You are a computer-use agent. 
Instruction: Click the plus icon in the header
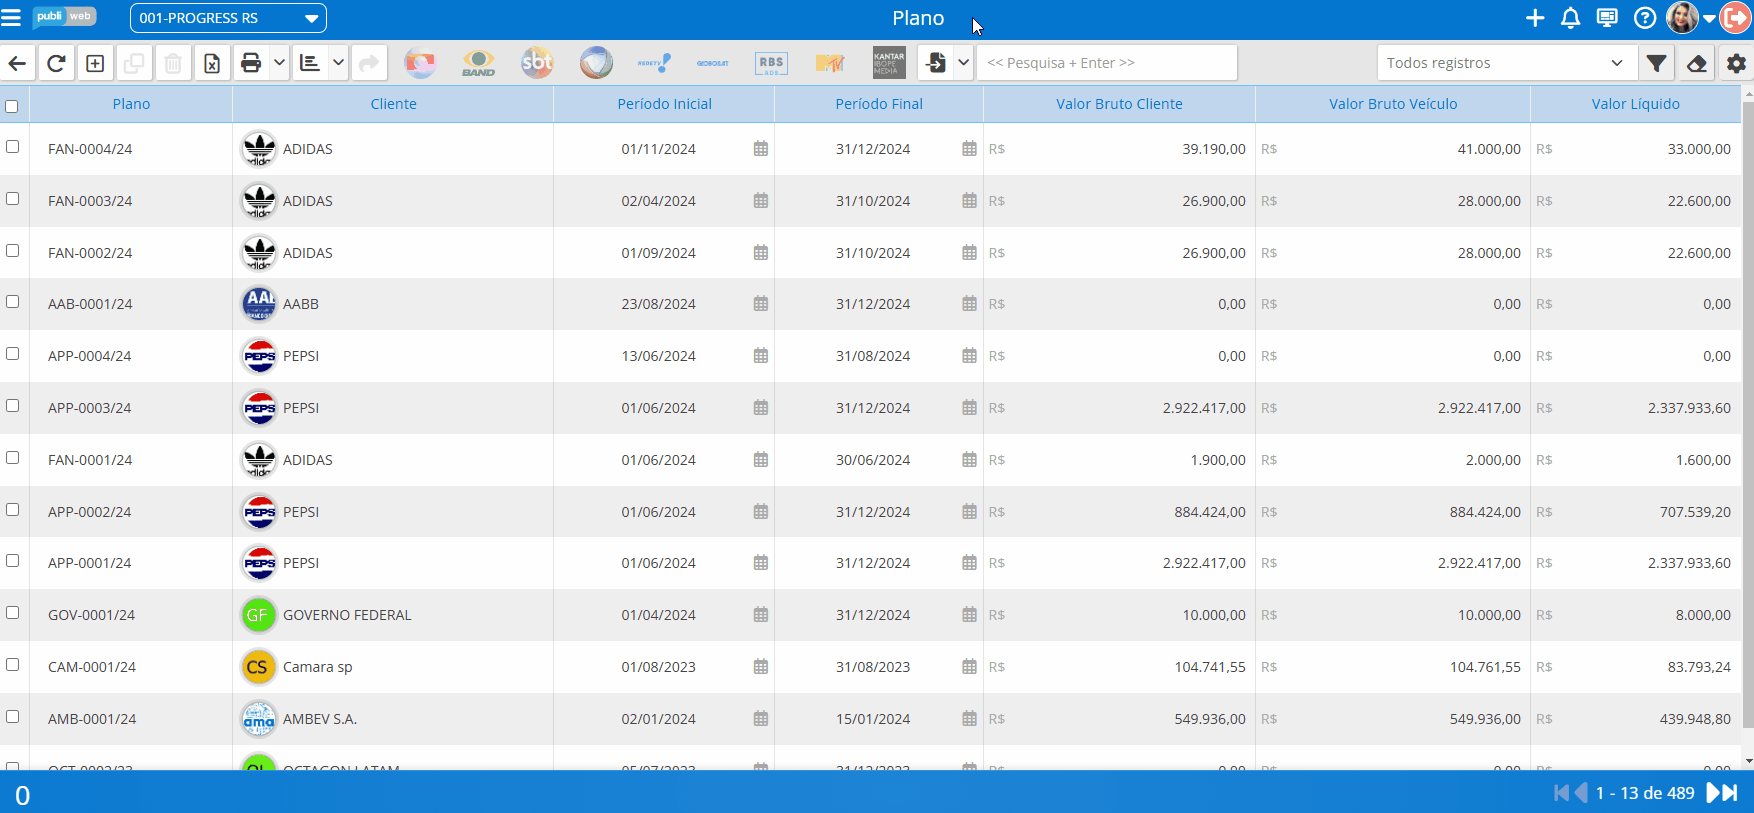coord(1535,18)
